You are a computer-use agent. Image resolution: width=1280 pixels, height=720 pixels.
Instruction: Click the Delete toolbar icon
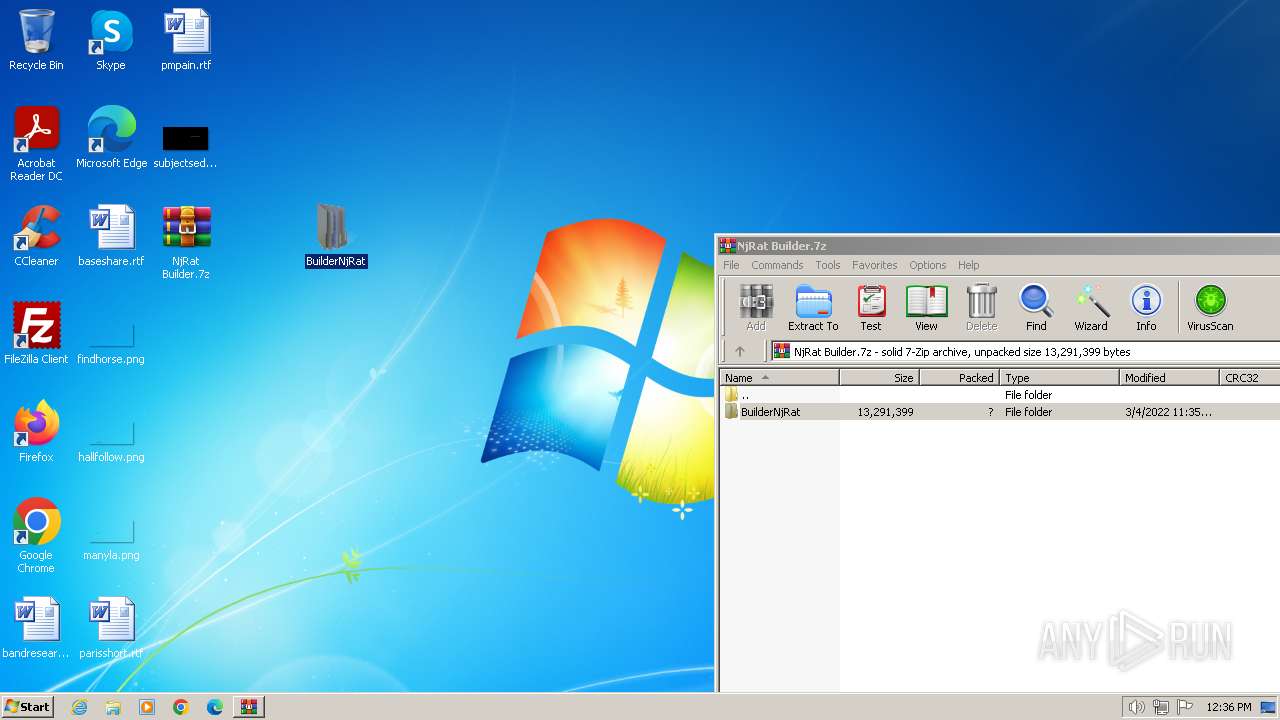[x=981, y=307]
